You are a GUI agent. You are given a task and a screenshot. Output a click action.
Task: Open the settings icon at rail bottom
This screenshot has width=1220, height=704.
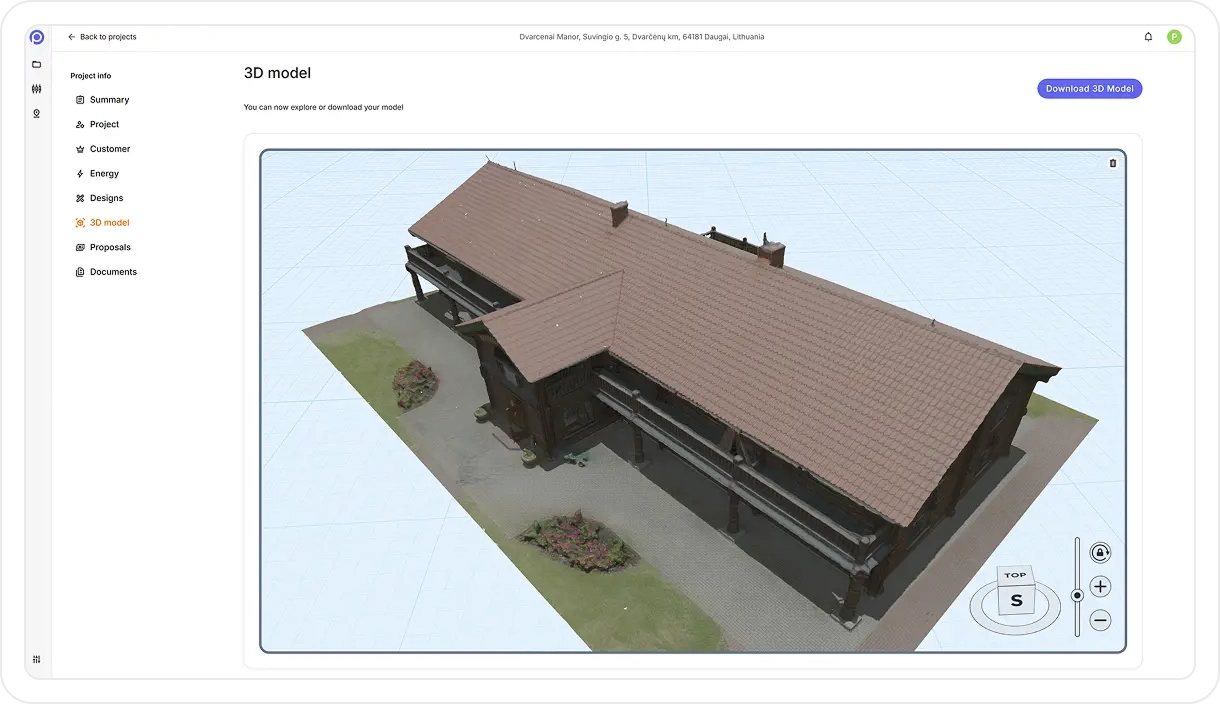(x=37, y=659)
